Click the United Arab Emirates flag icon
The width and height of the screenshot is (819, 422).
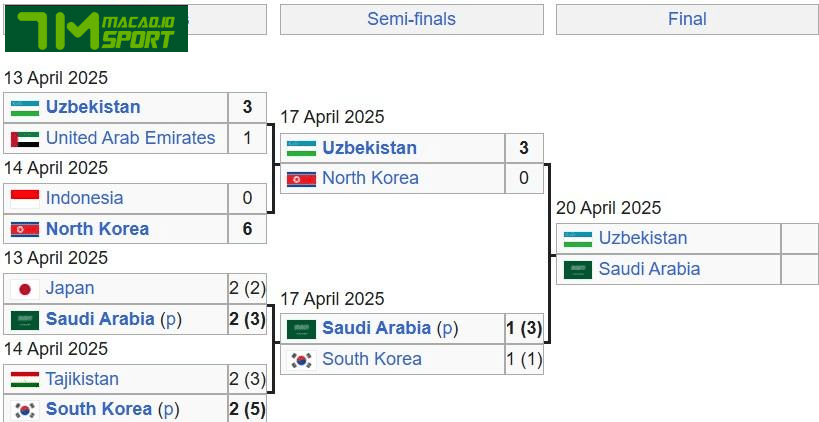coord(25,138)
